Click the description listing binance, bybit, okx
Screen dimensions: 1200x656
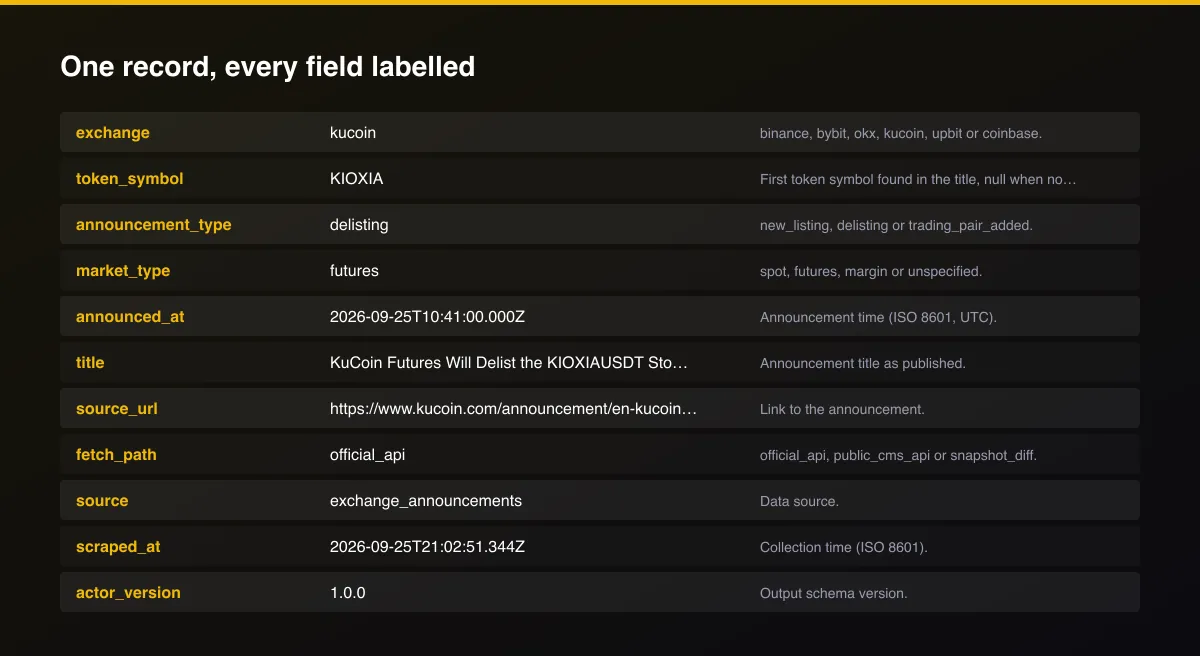[901, 133]
